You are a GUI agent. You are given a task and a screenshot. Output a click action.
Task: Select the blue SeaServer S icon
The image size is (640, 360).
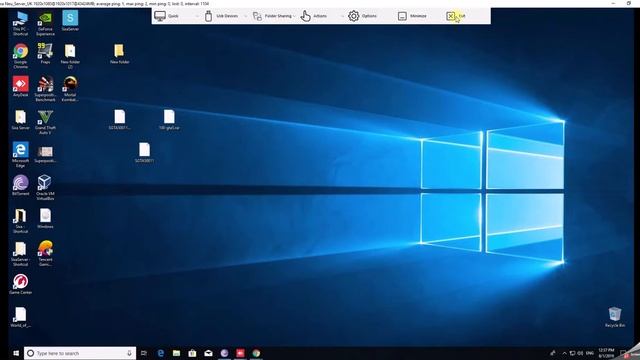coord(70,21)
